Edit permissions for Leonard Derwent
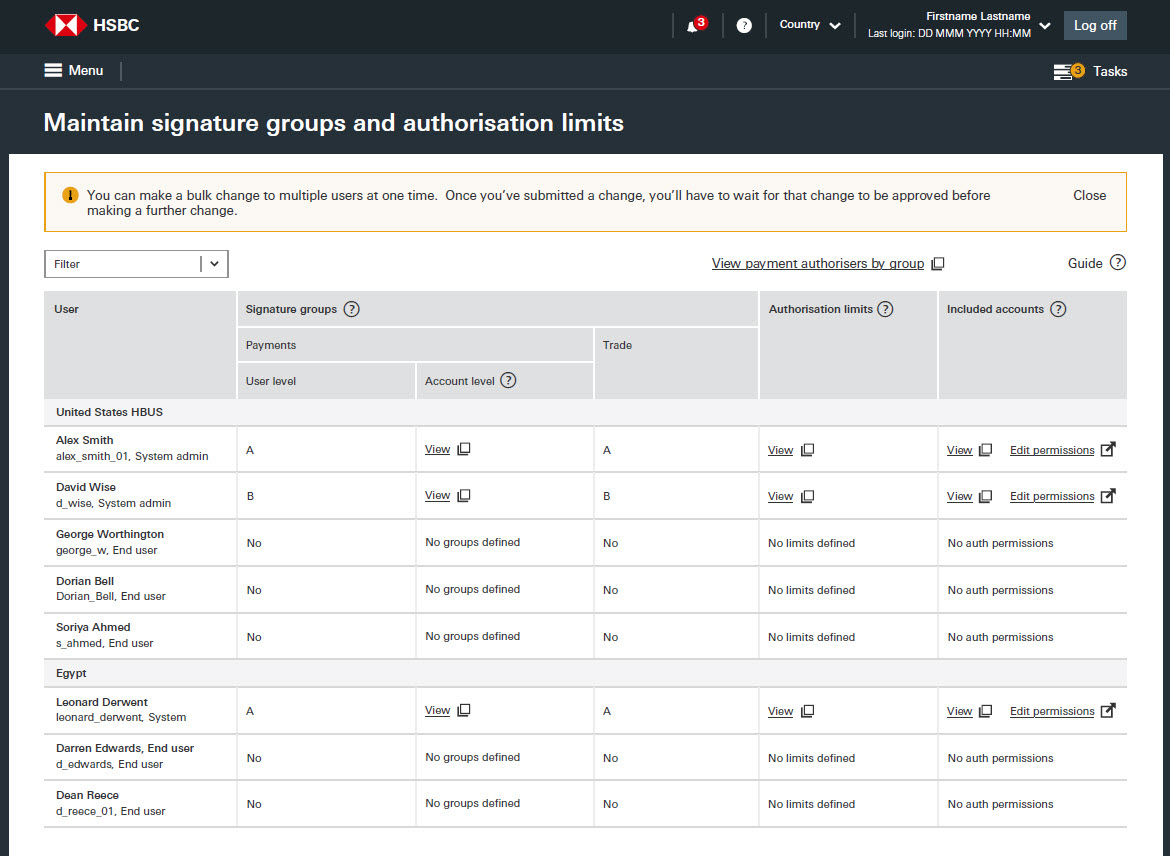Screen dimensions: 1170x856 [x=1052, y=711]
